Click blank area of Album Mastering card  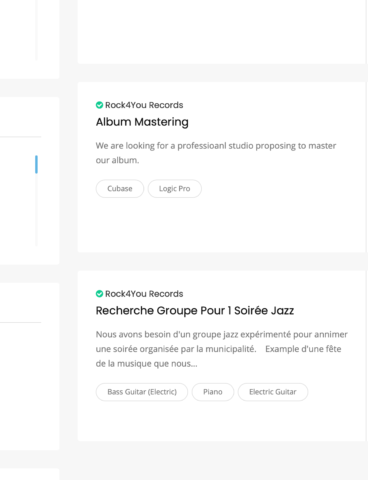222,225
